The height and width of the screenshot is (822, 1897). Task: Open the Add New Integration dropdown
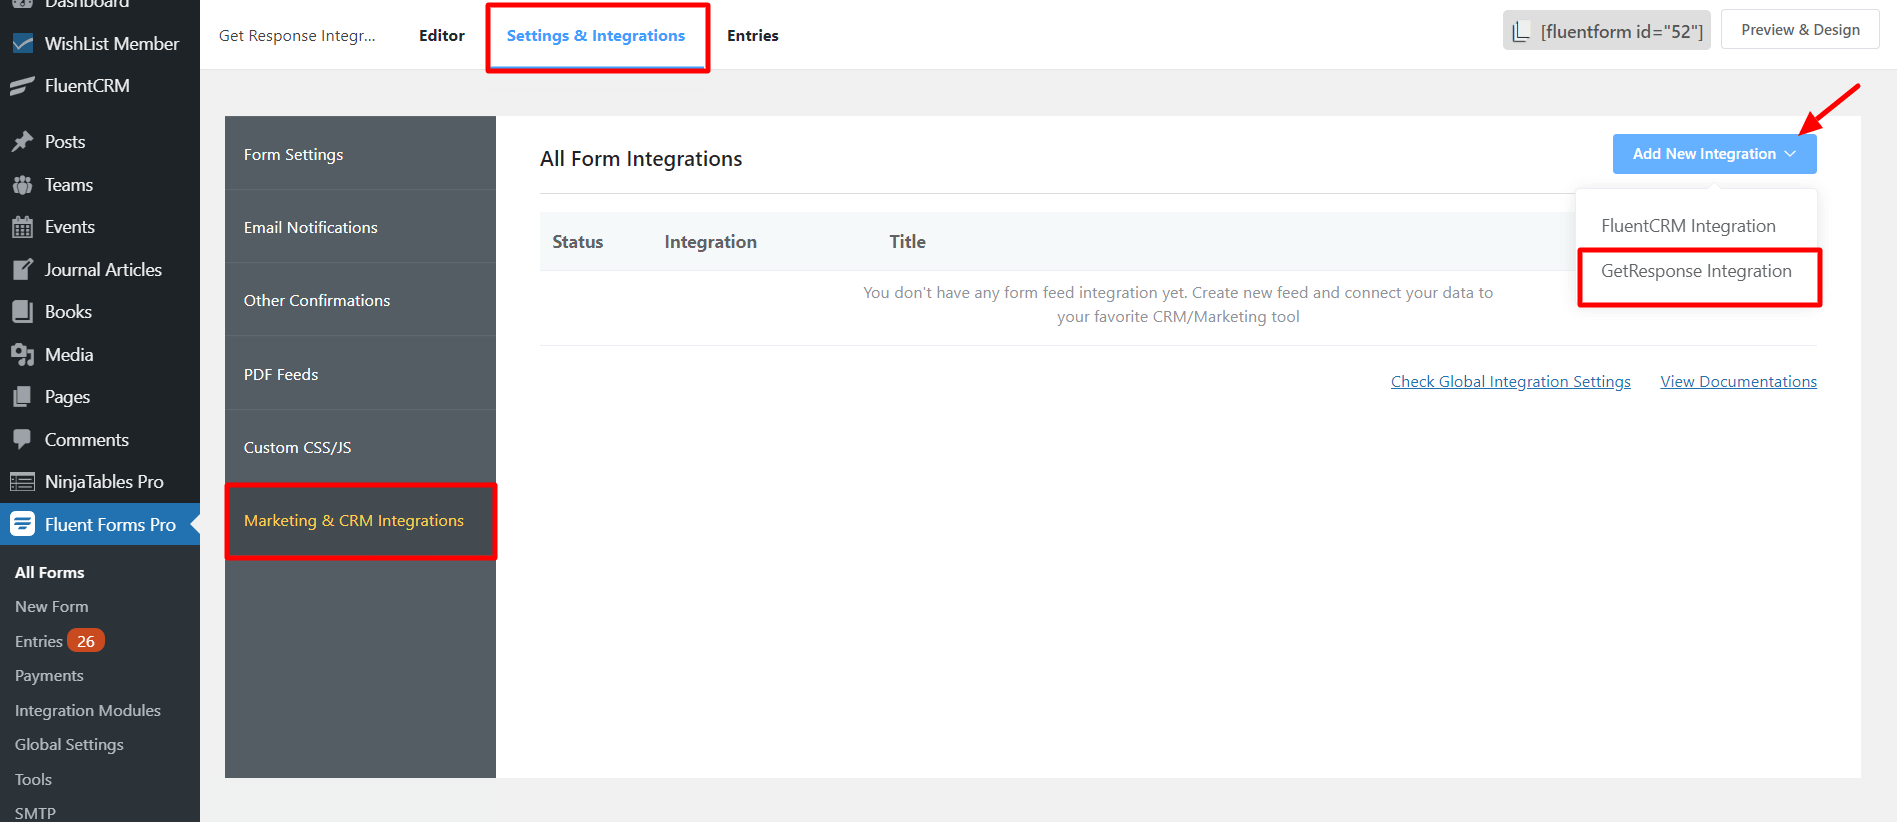click(1714, 154)
